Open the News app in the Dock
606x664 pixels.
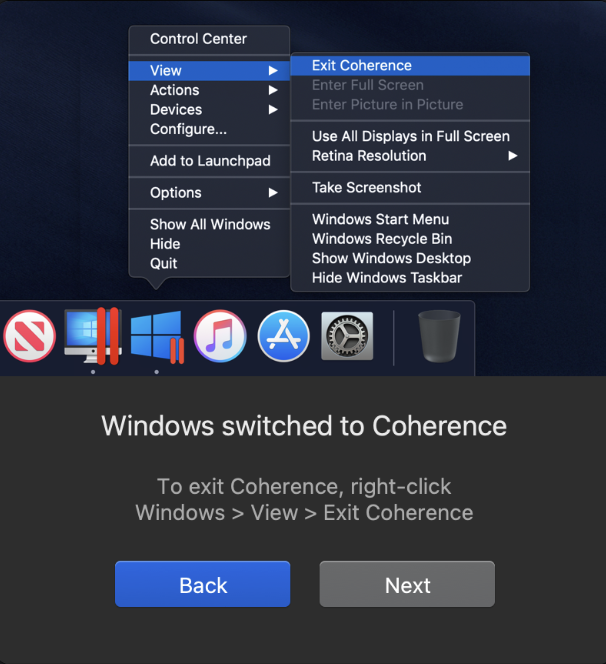click(29, 336)
